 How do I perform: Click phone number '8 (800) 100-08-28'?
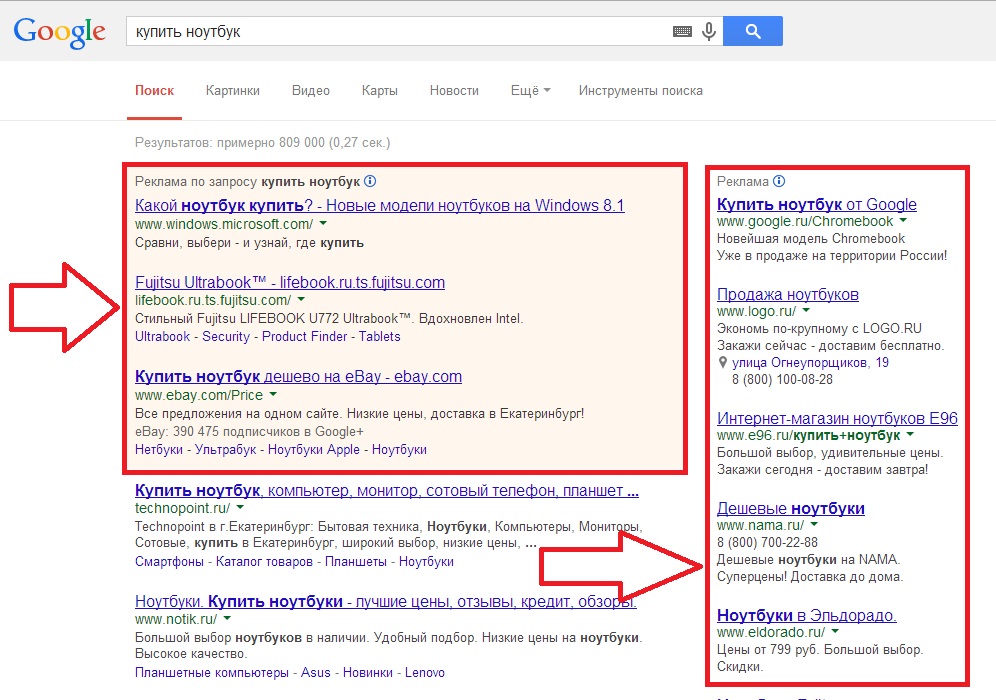click(782, 380)
